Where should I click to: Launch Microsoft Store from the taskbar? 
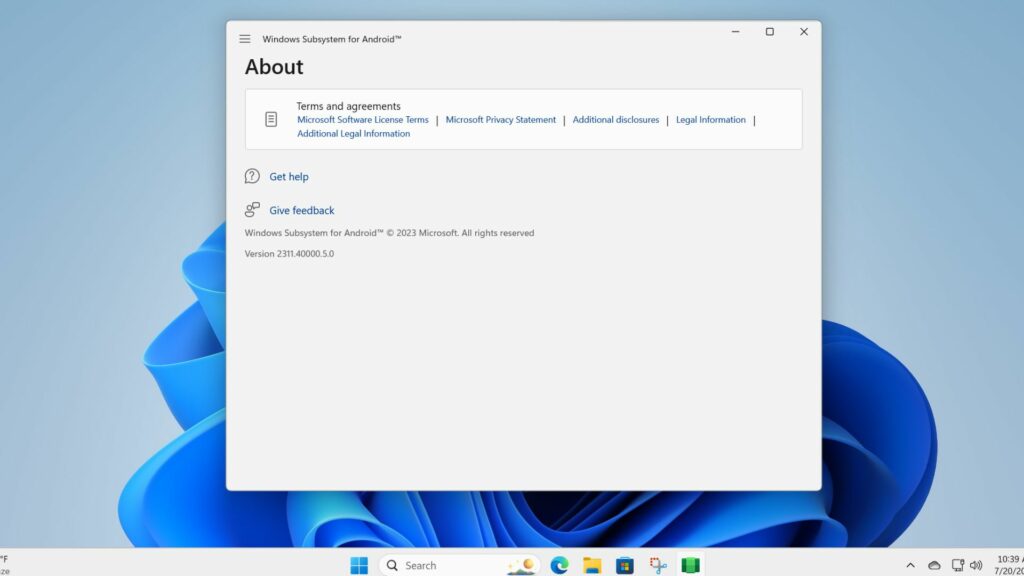coord(624,565)
